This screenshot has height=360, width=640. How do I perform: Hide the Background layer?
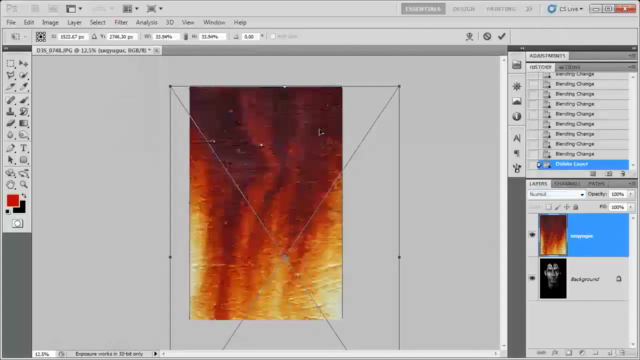(532, 278)
